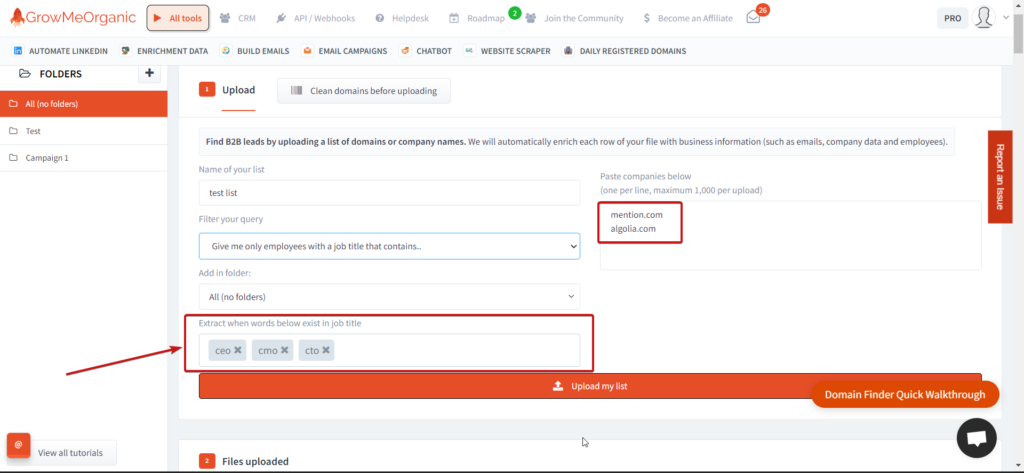Screen dimensions: 1024x473
Task: Open the Roadmap link
Action: [477, 18]
